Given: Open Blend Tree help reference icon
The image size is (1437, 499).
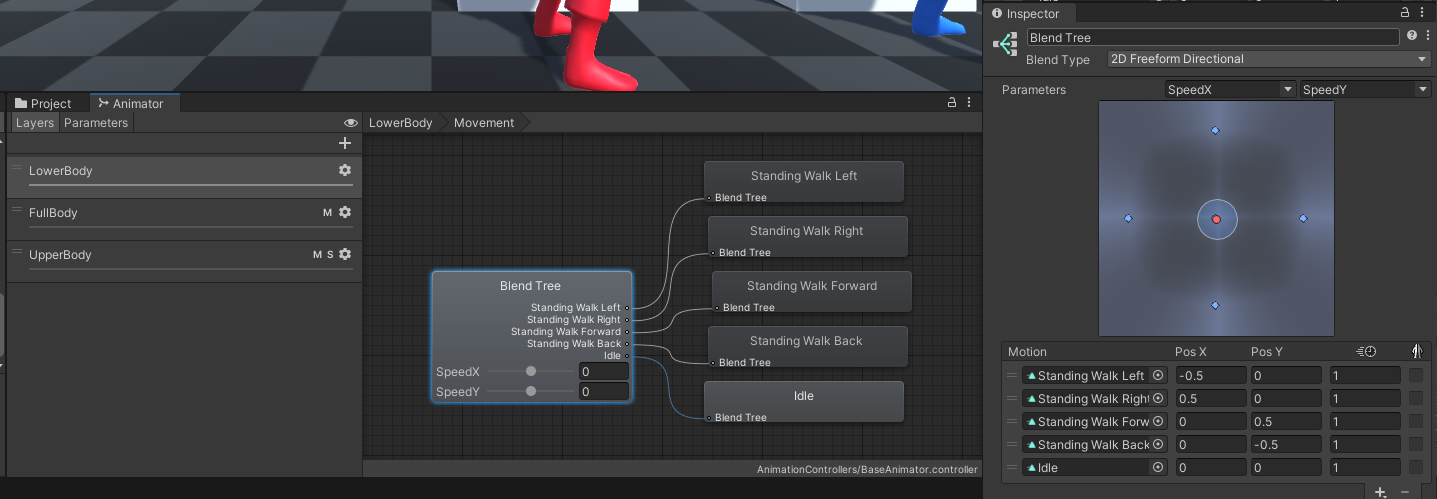Looking at the screenshot, I should 1412,36.
